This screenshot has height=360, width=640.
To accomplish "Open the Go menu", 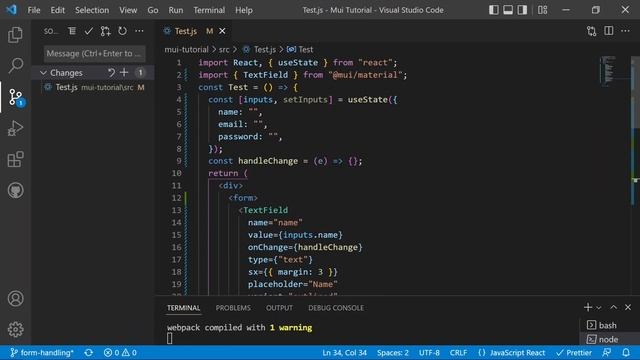I will click(153, 10).
